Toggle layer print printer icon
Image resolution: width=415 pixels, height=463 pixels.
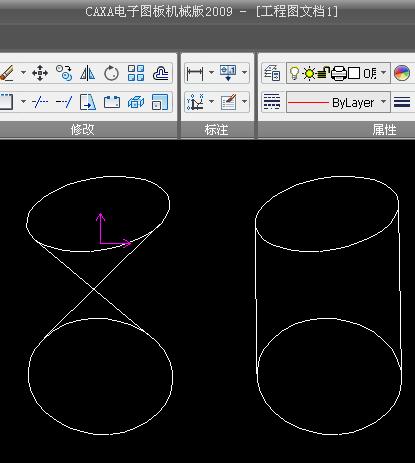coord(339,73)
